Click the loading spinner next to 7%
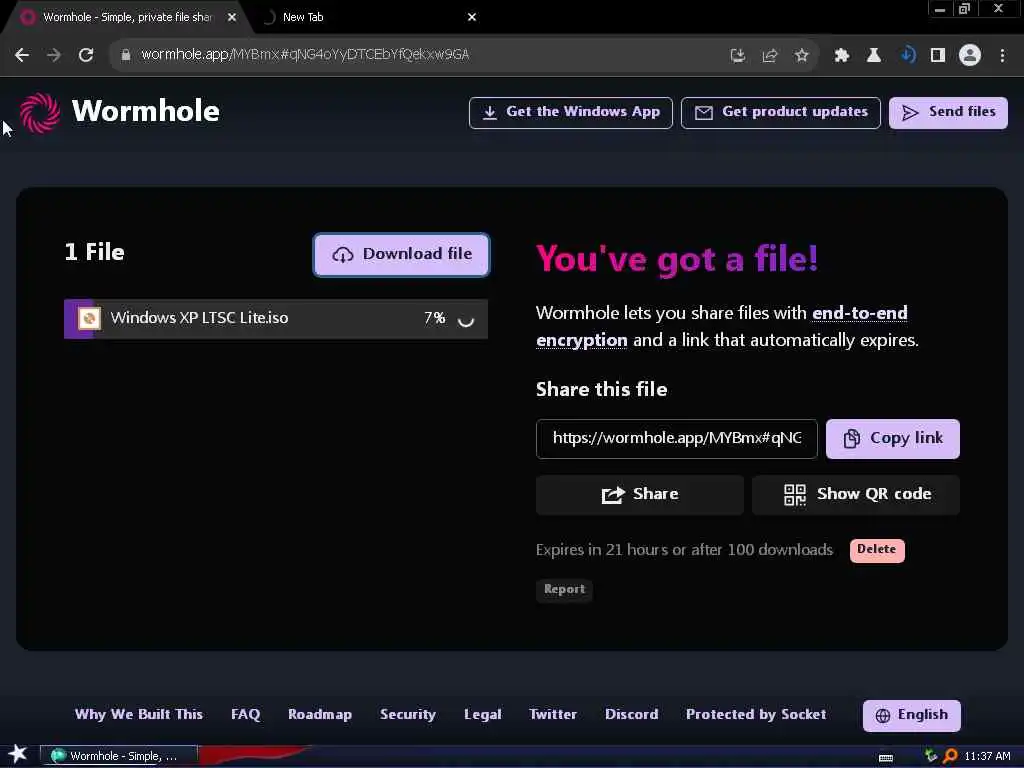Image resolution: width=1024 pixels, height=768 pixels. point(465,319)
